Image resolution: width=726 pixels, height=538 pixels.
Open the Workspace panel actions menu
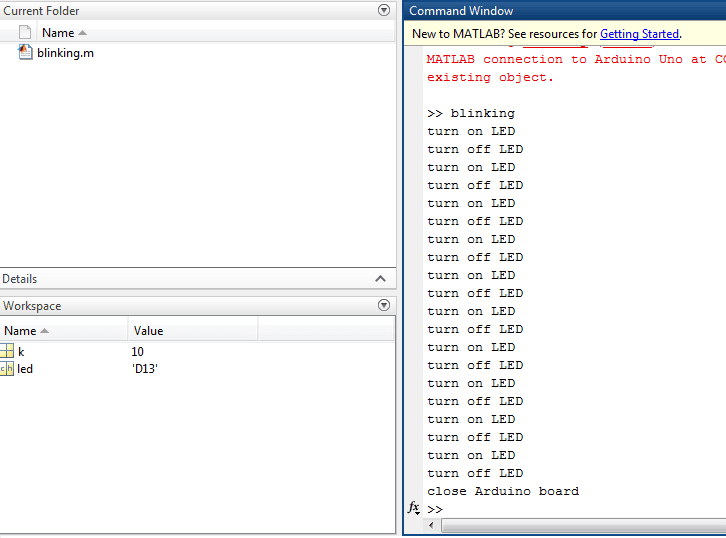tap(383, 305)
